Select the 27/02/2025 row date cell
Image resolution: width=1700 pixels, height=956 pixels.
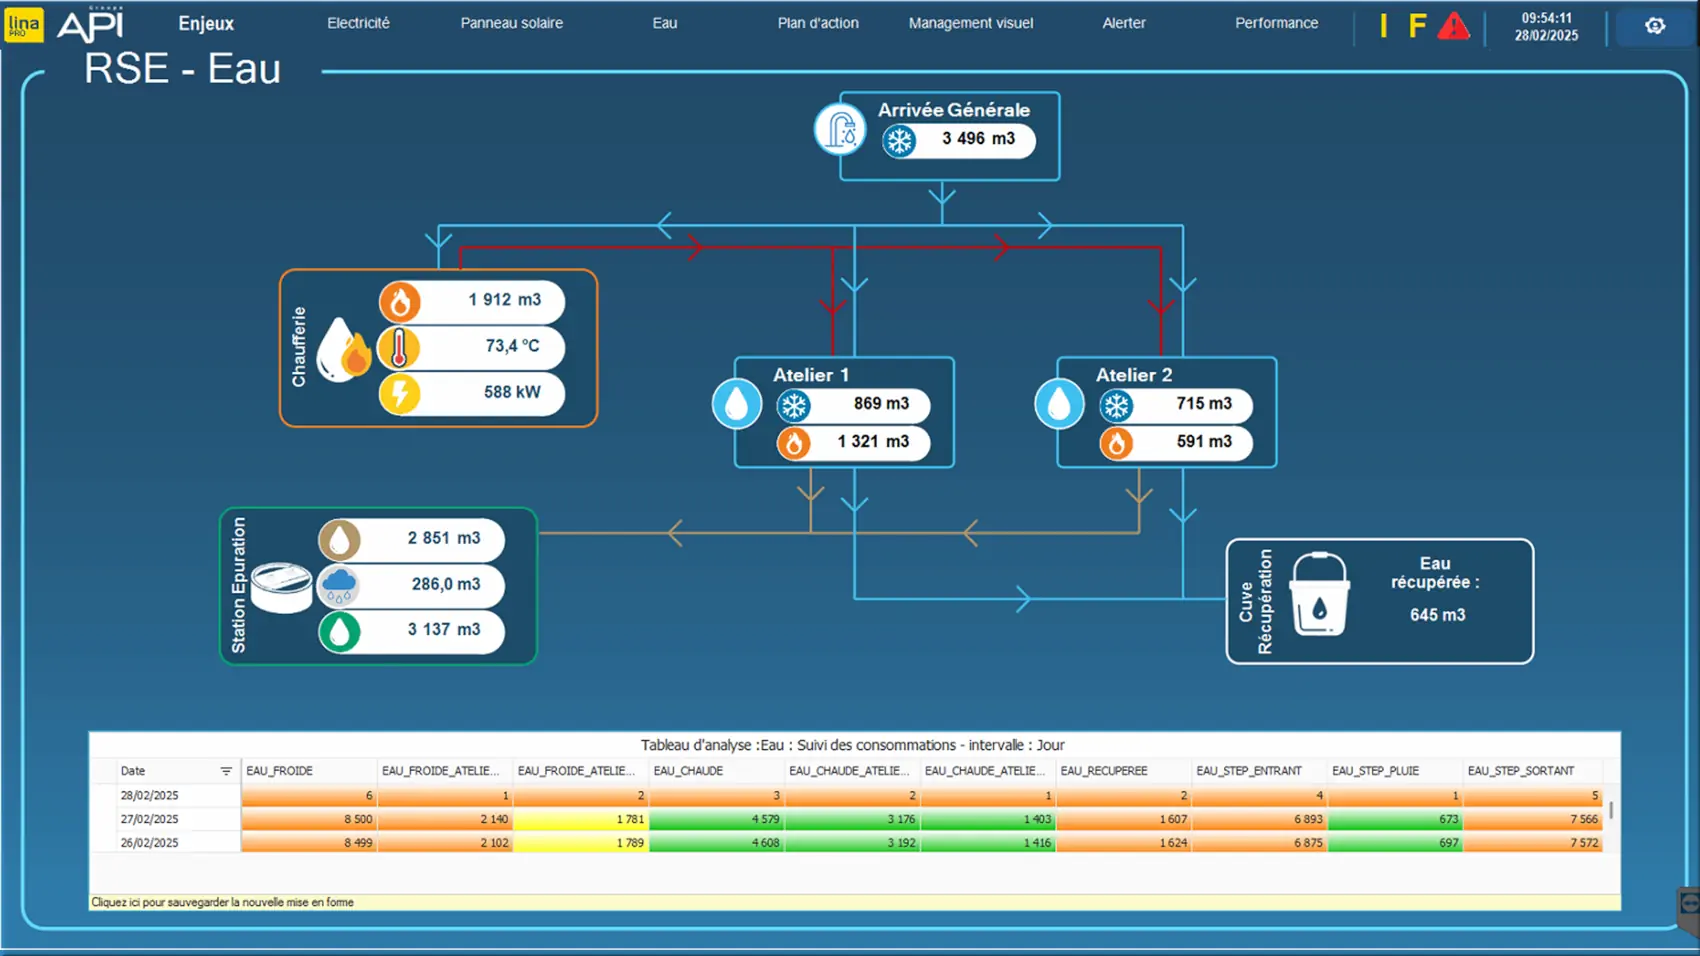click(150, 819)
